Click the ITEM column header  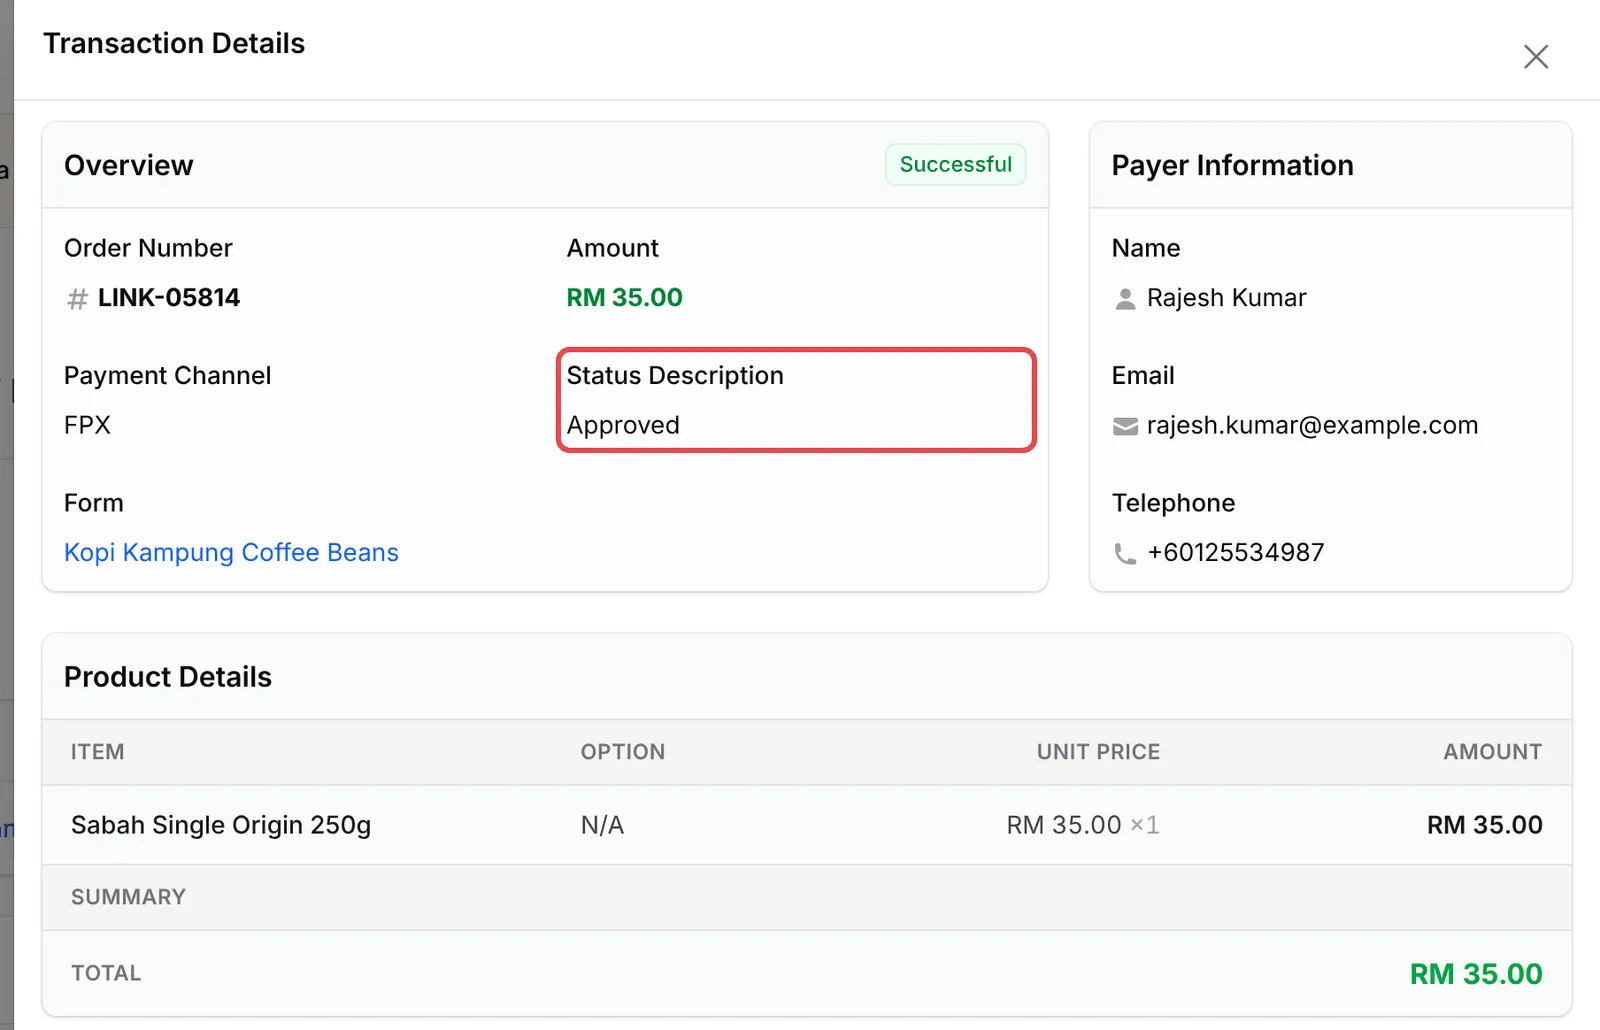coord(98,752)
